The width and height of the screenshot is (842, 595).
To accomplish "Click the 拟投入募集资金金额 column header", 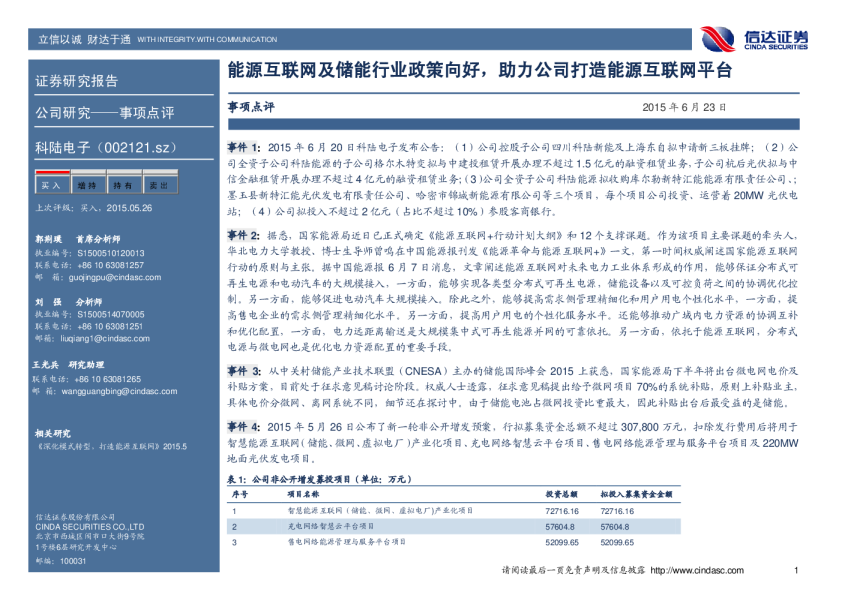I will pos(636,494).
